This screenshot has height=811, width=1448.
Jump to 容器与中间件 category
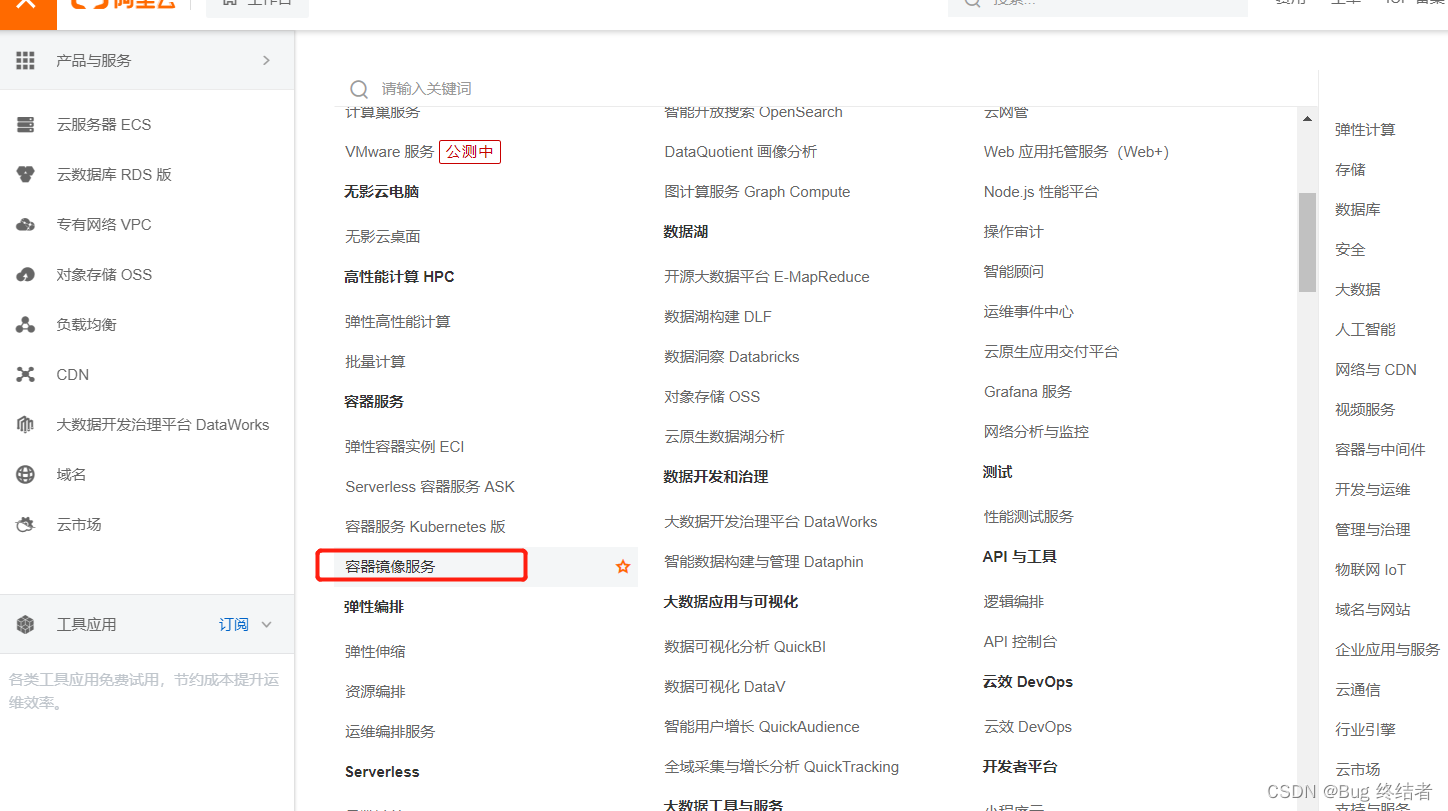click(x=1380, y=450)
